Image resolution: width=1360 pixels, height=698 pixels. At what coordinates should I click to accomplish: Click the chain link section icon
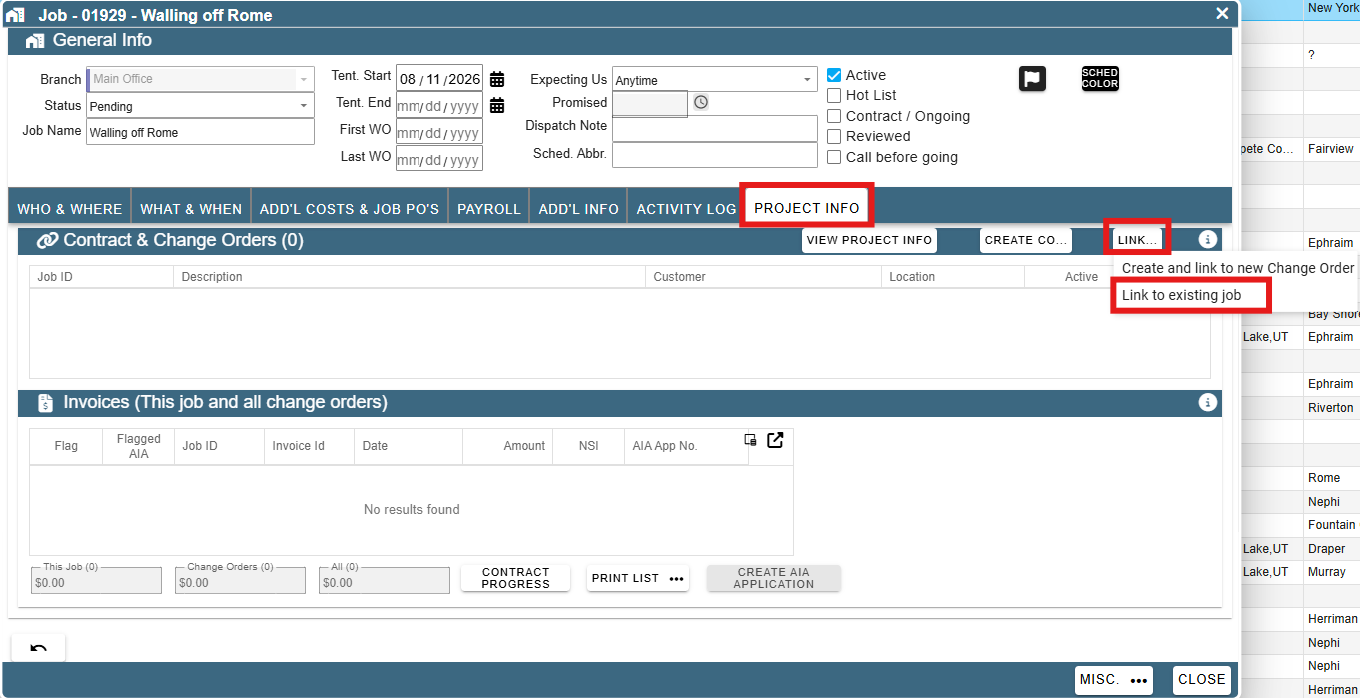pos(47,240)
